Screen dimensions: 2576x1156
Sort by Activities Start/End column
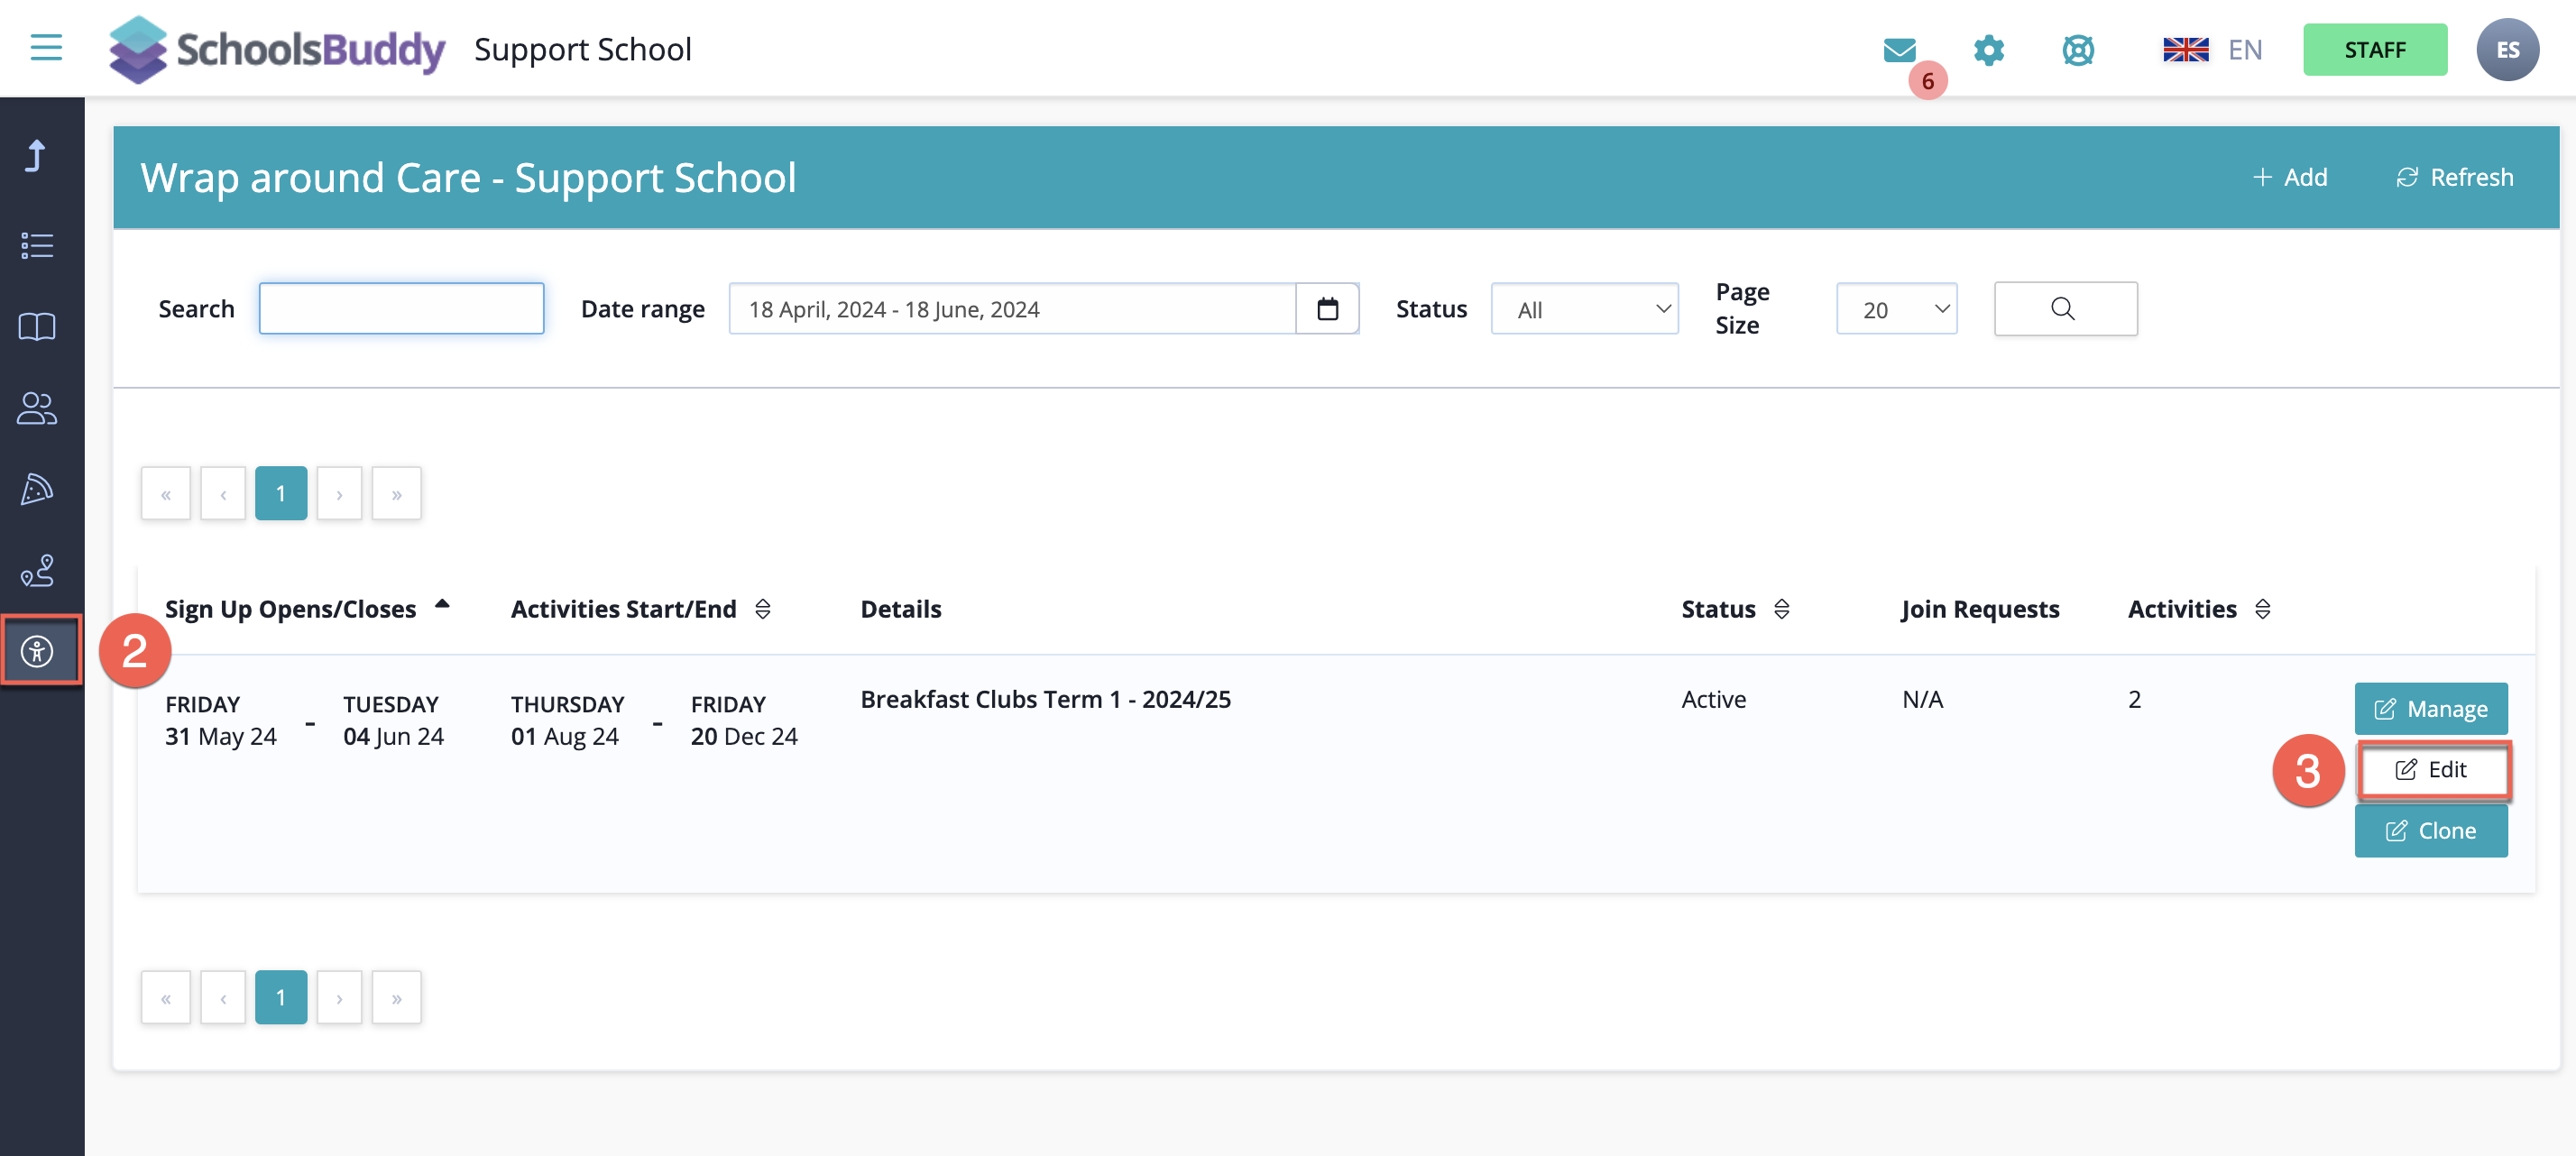(x=763, y=609)
